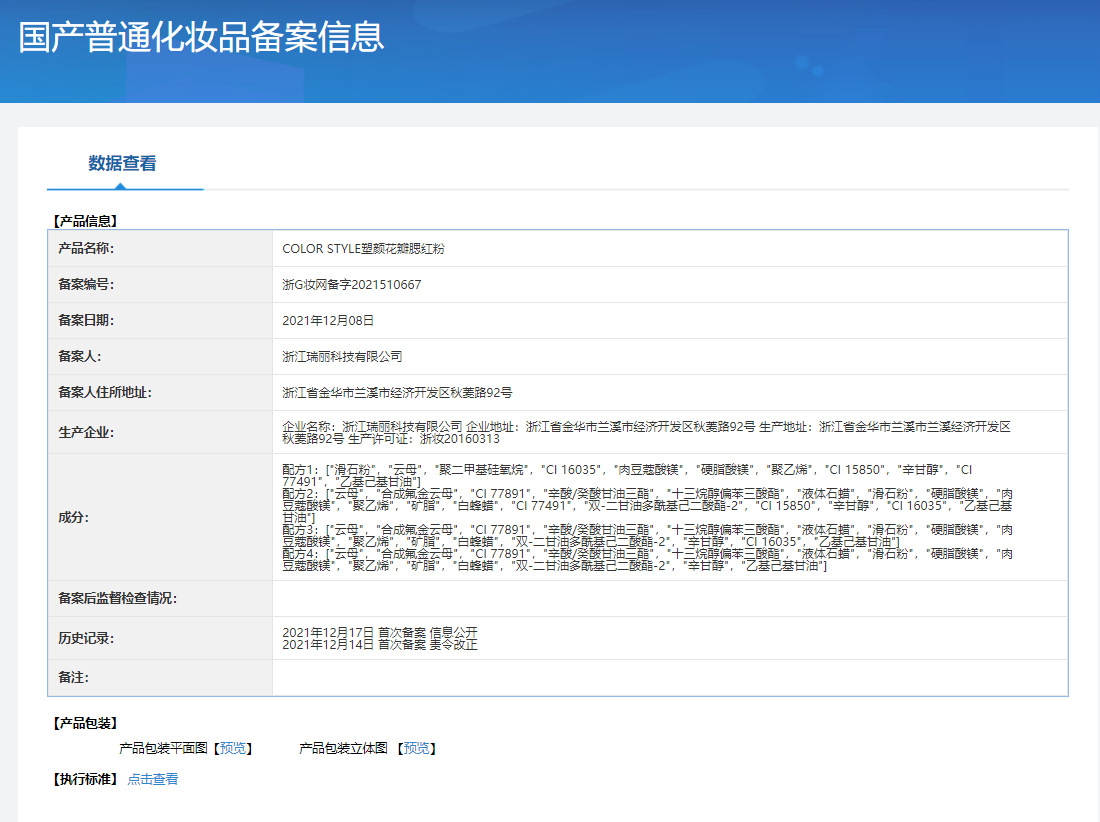
Task: Select the 配方2 ingredient list line
Action: click(648, 506)
